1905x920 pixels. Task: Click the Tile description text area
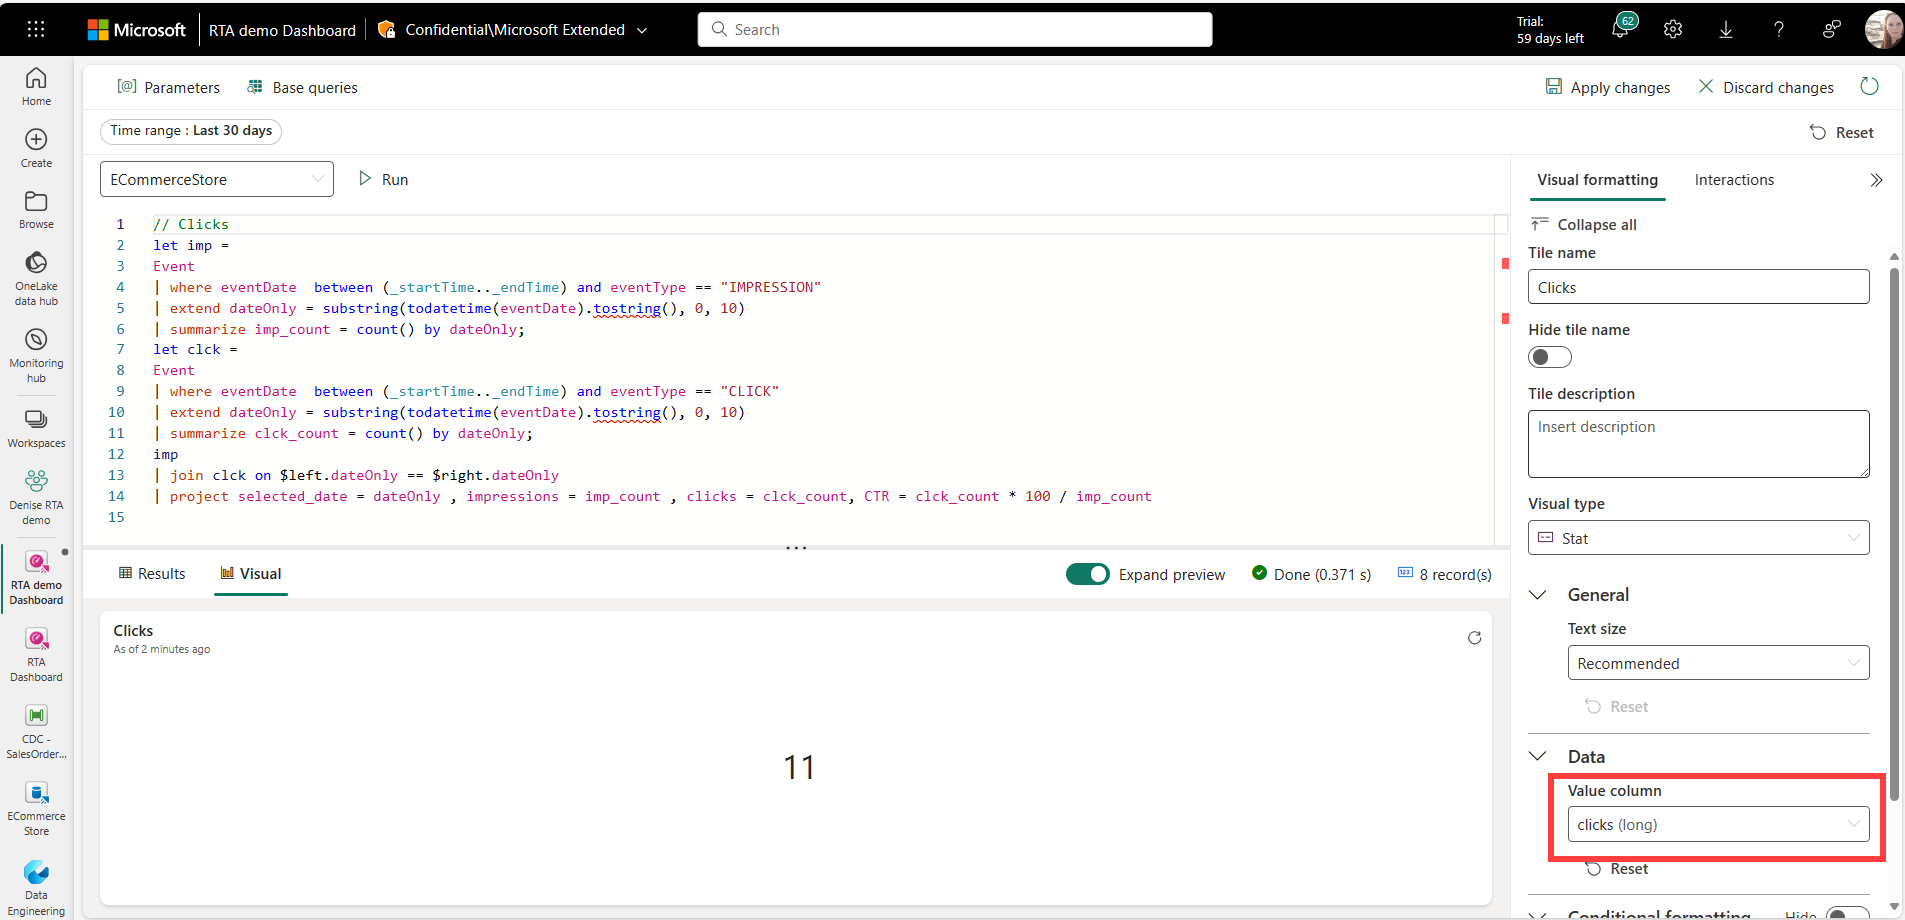[1698, 443]
